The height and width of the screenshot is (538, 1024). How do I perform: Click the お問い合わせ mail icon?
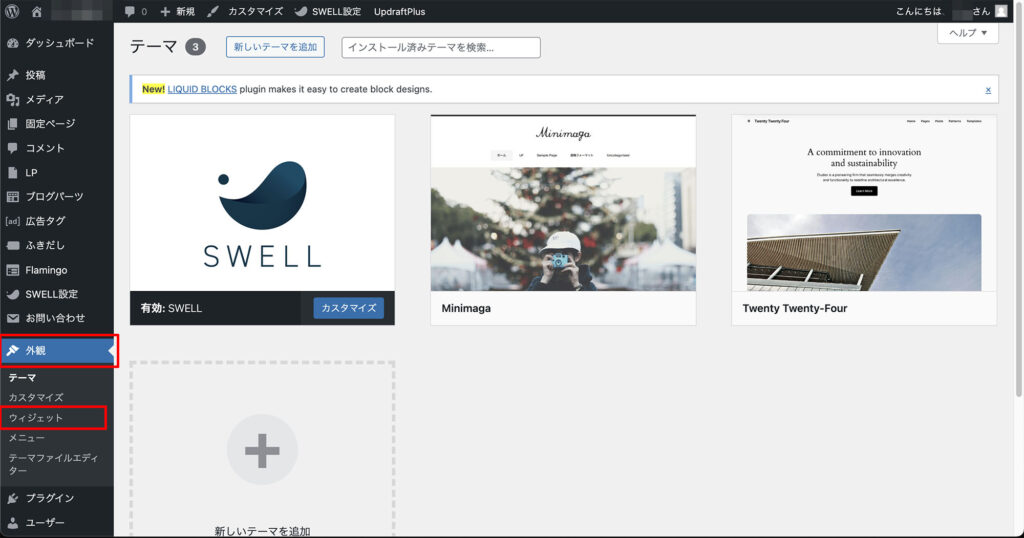12,318
